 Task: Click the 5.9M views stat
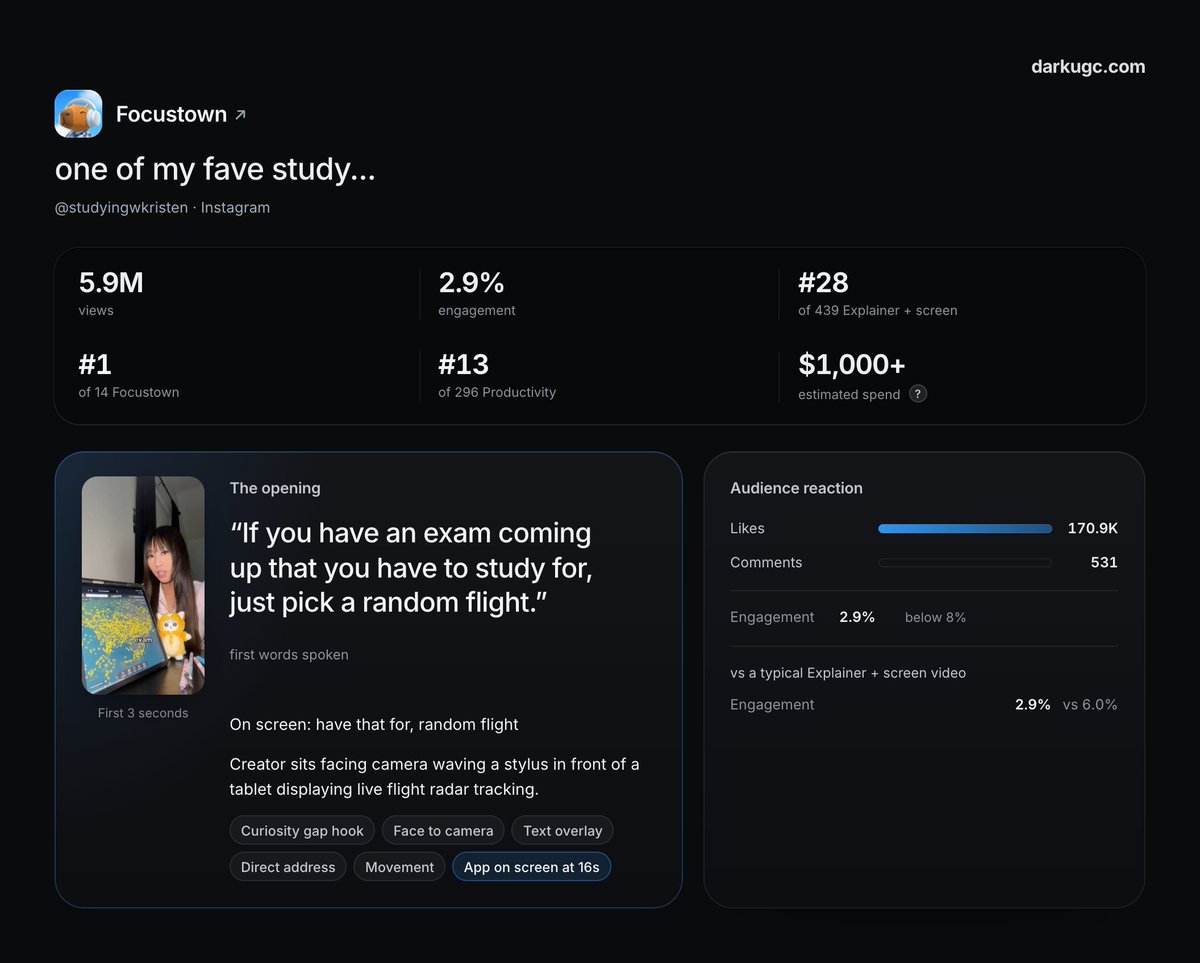coord(111,294)
